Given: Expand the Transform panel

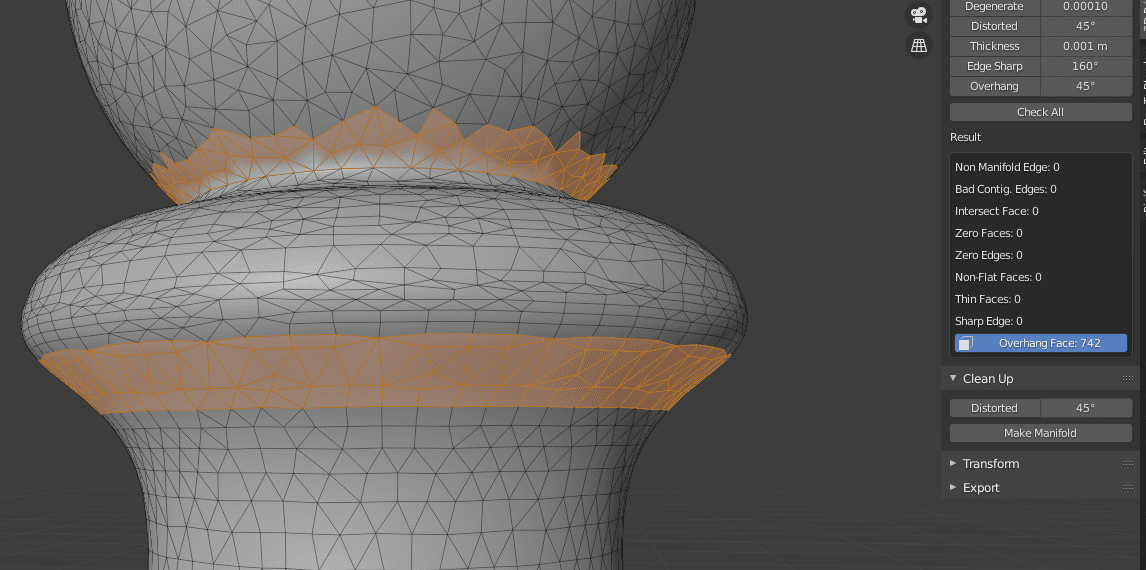Looking at the screenshot, I should pos(953,463).
